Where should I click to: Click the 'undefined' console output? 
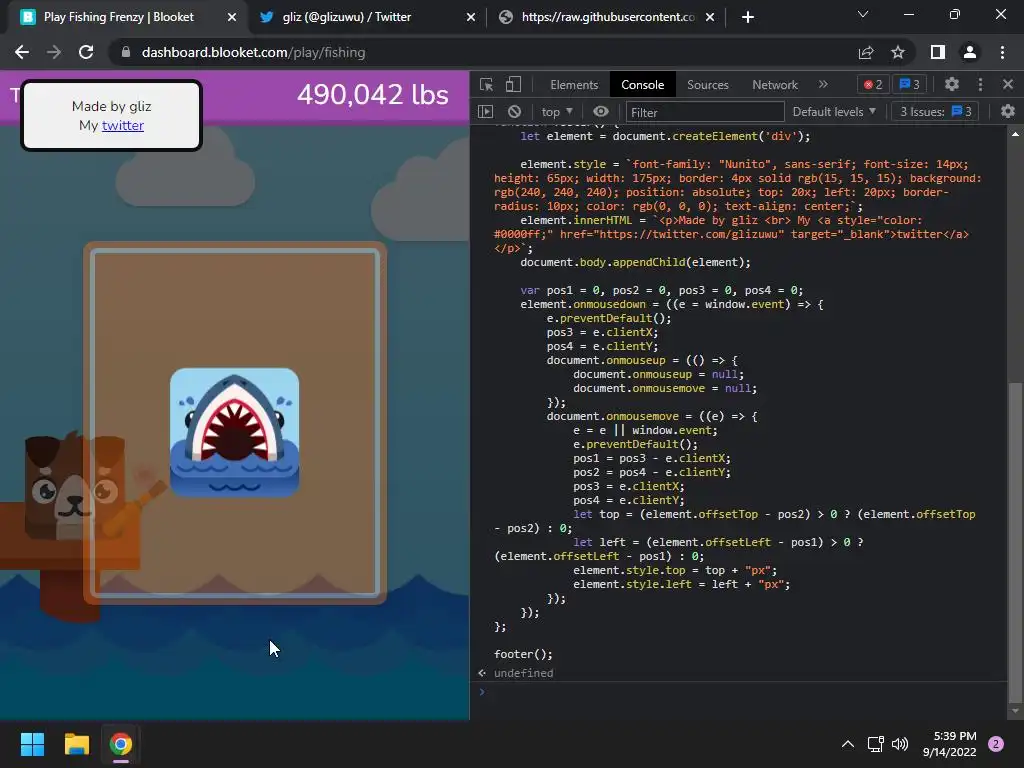click(x=523, y=673)
